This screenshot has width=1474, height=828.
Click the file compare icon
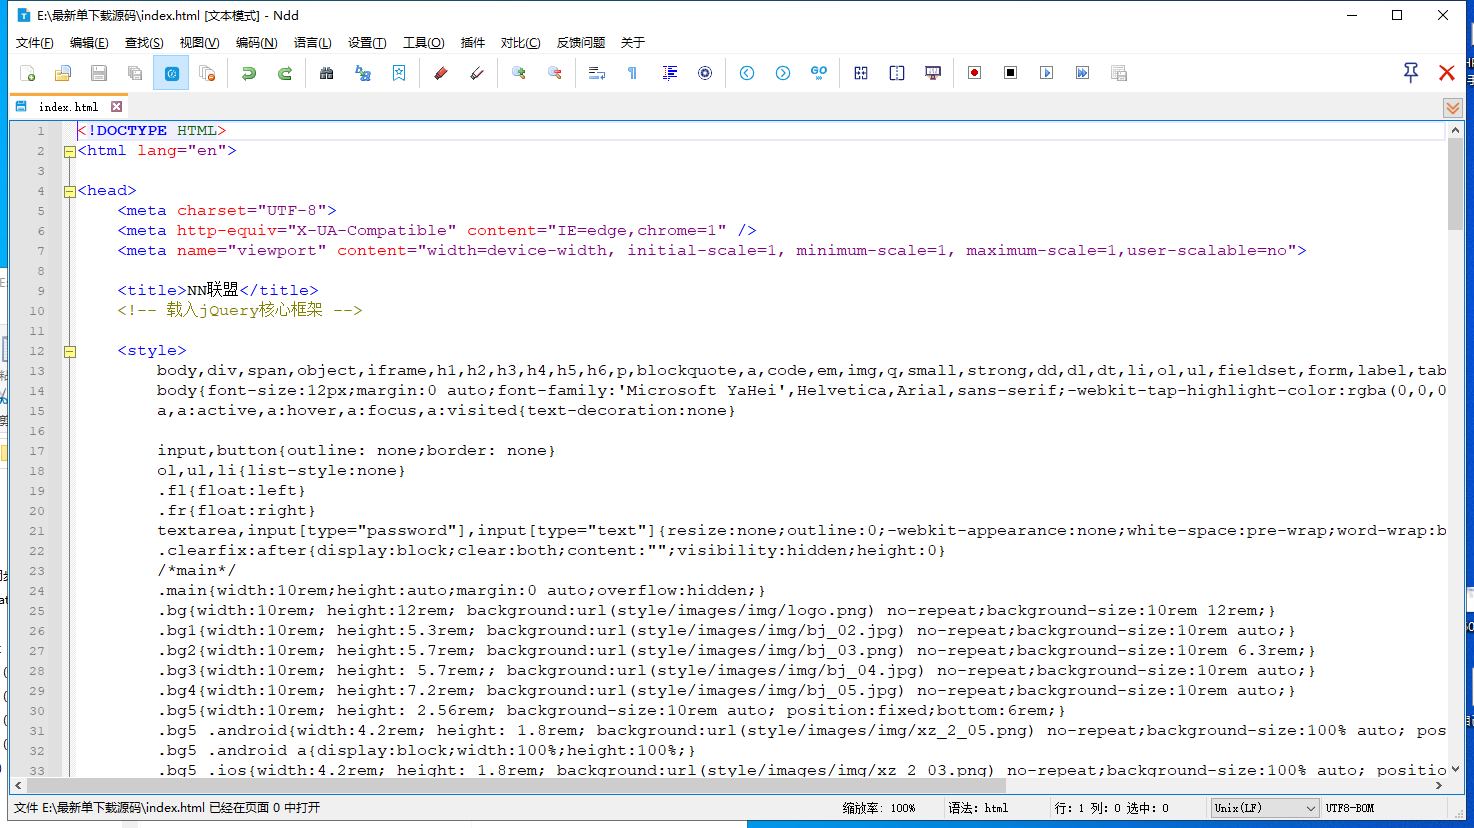861,73
